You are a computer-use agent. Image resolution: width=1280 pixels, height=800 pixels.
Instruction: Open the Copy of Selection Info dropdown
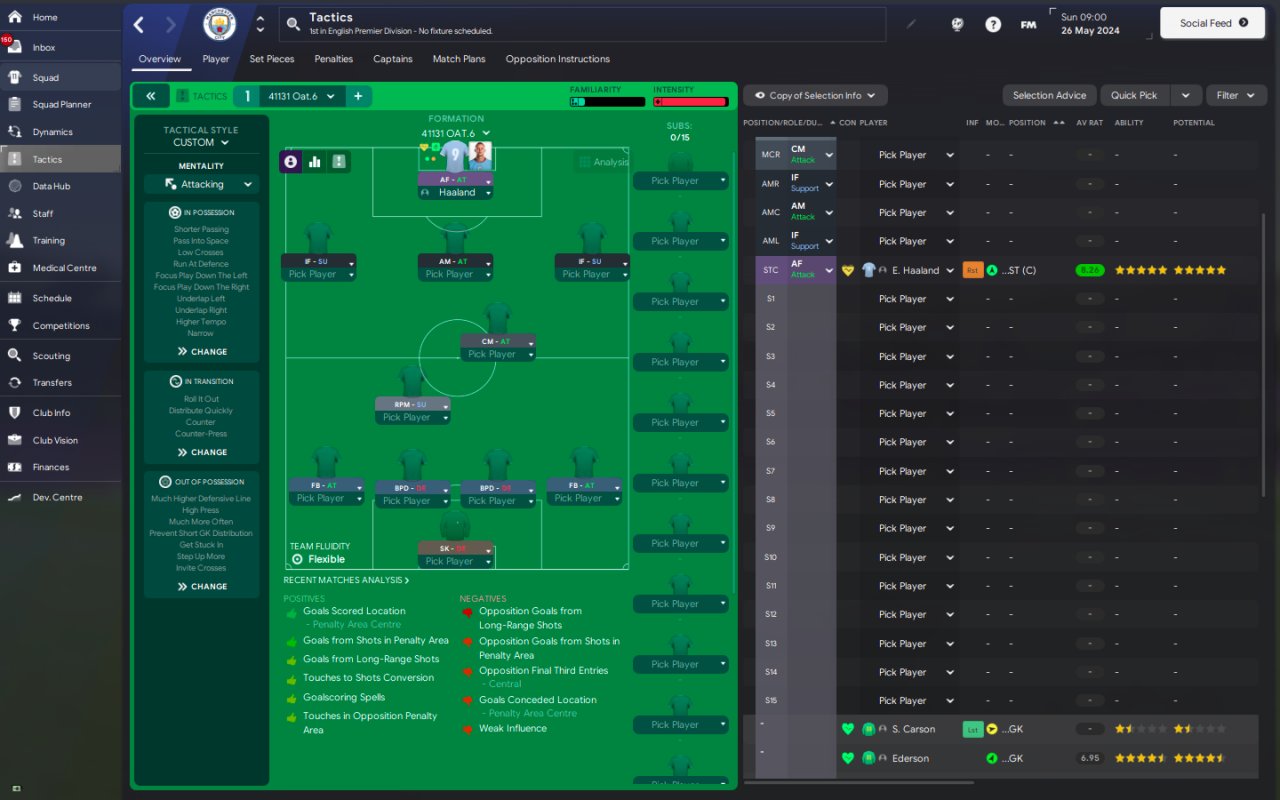coord(815,95)
